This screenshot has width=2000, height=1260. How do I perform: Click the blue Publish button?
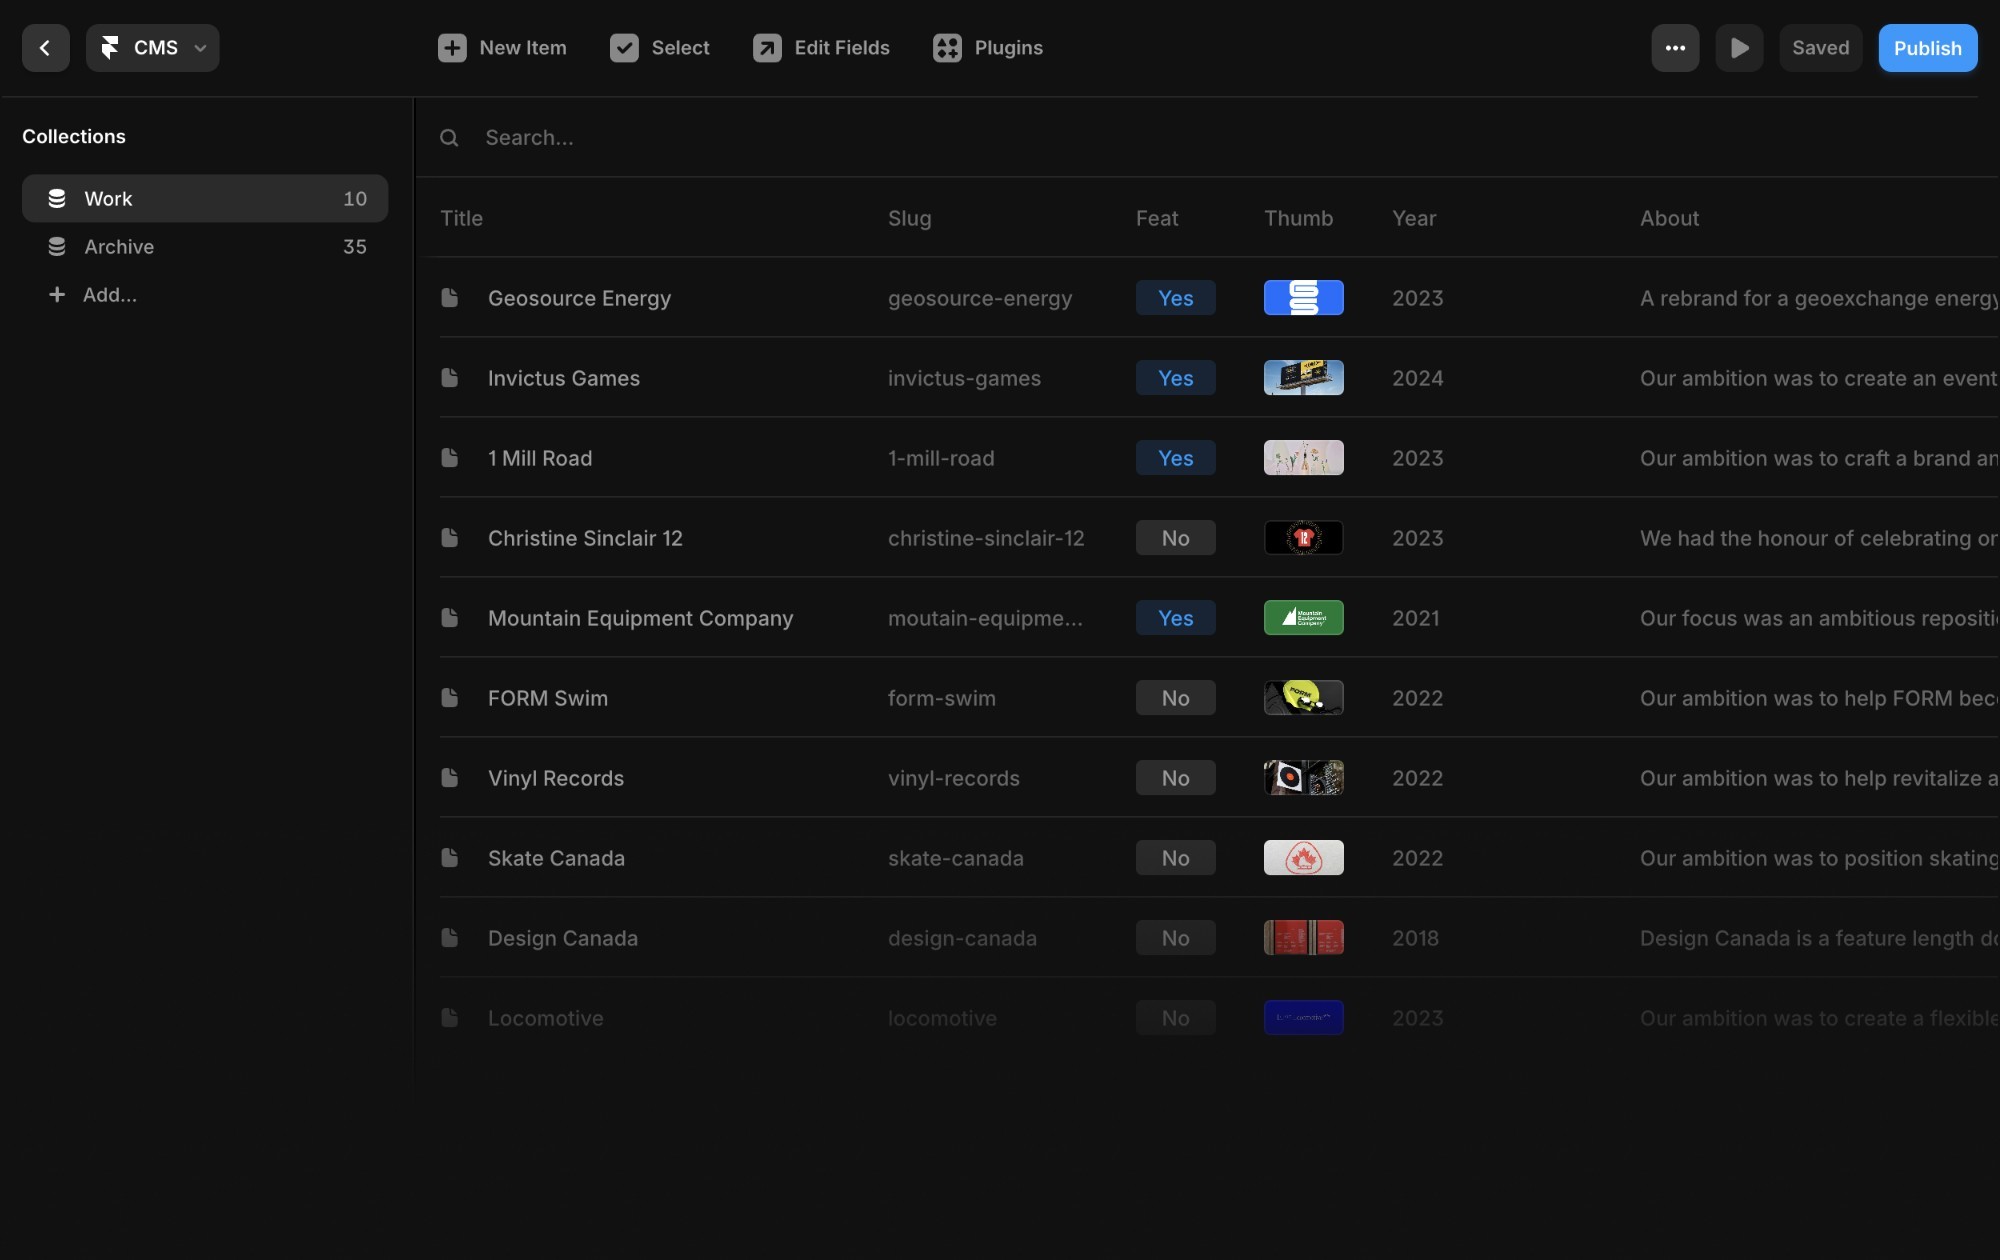pyautogui.click(x=1927, y=48)
